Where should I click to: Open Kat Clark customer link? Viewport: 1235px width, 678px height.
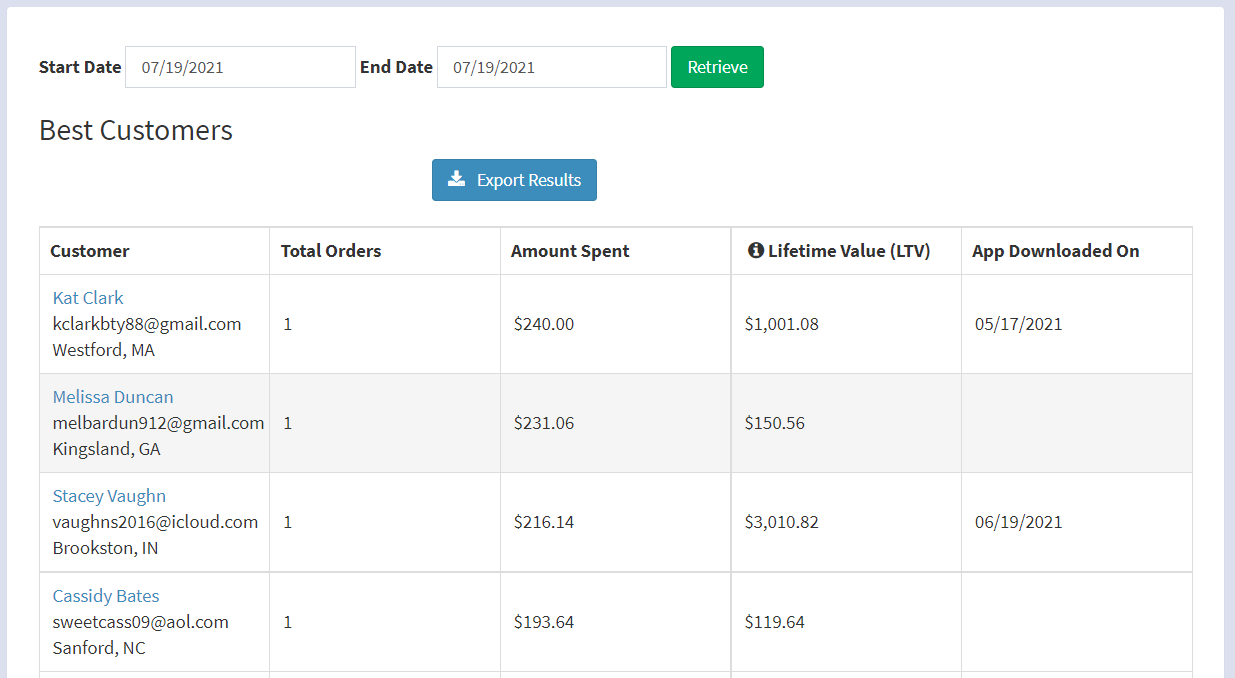point(88,298)
